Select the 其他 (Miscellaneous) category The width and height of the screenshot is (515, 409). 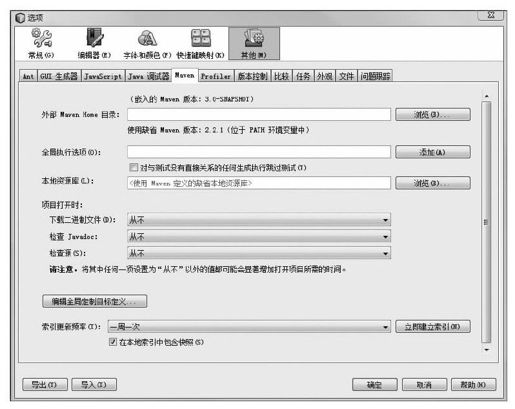(x=254, y=44)
